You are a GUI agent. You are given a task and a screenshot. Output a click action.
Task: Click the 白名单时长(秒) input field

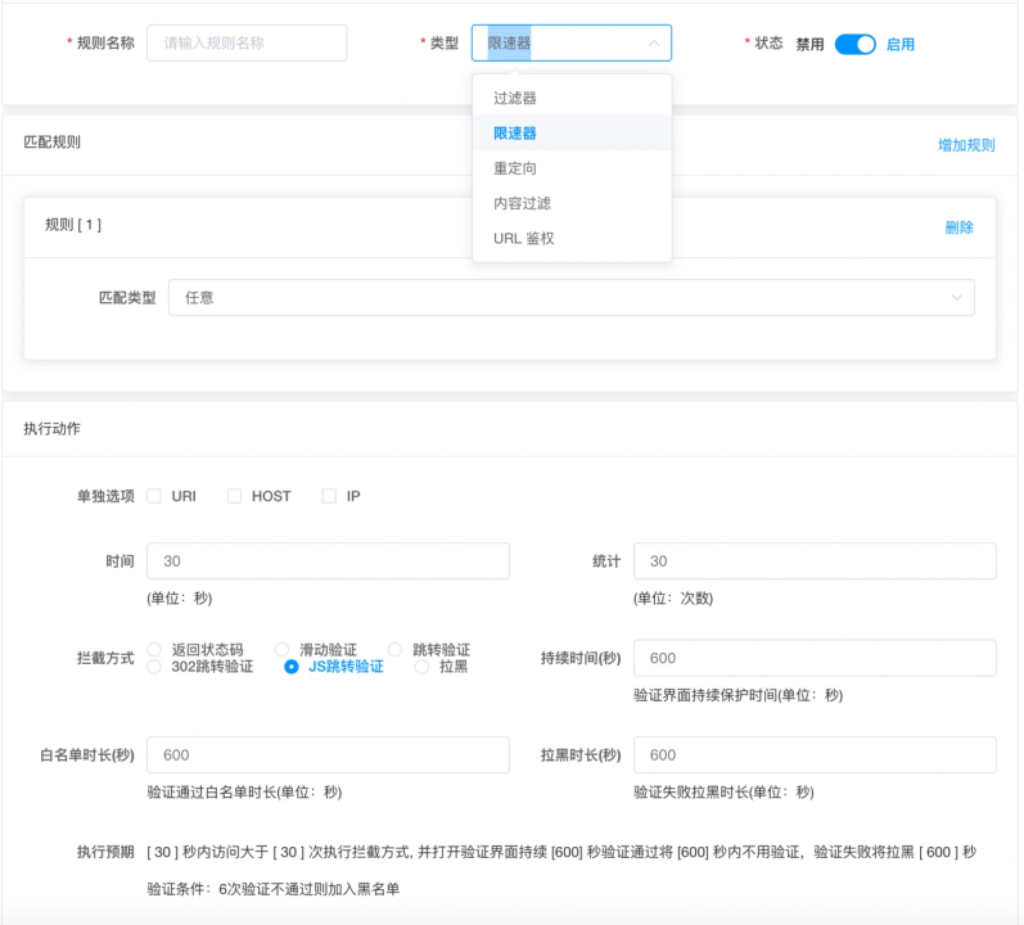[328, 755]
